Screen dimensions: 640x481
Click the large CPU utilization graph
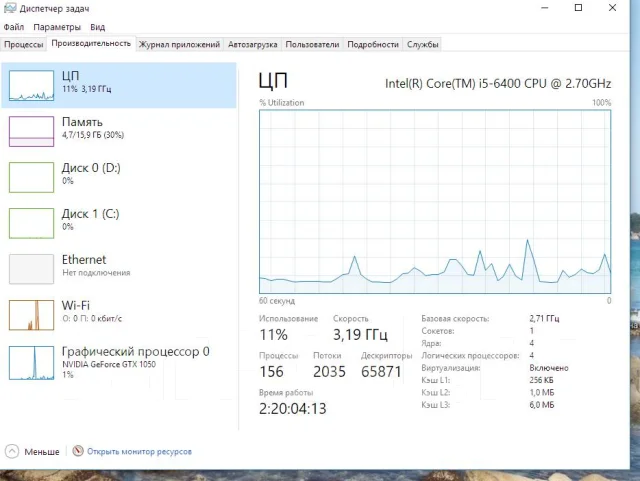435,202
